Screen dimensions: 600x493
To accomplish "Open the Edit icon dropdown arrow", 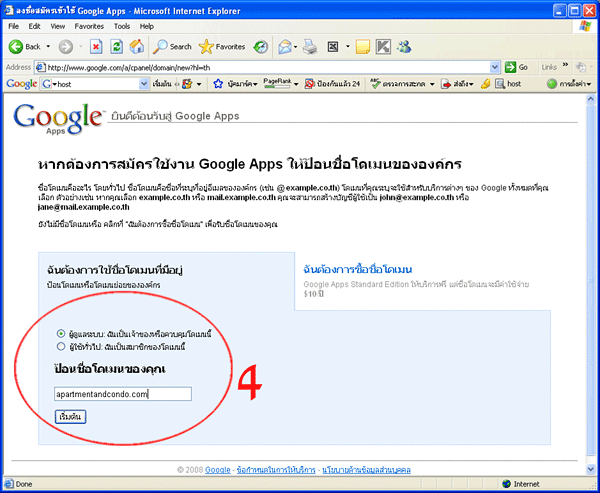I will coord(348,47).
